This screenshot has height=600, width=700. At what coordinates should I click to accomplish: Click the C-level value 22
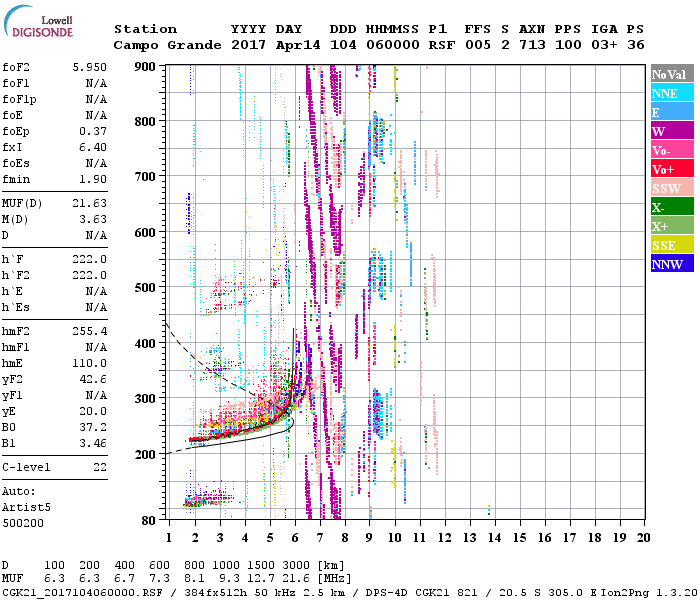[x=100, y=467]
